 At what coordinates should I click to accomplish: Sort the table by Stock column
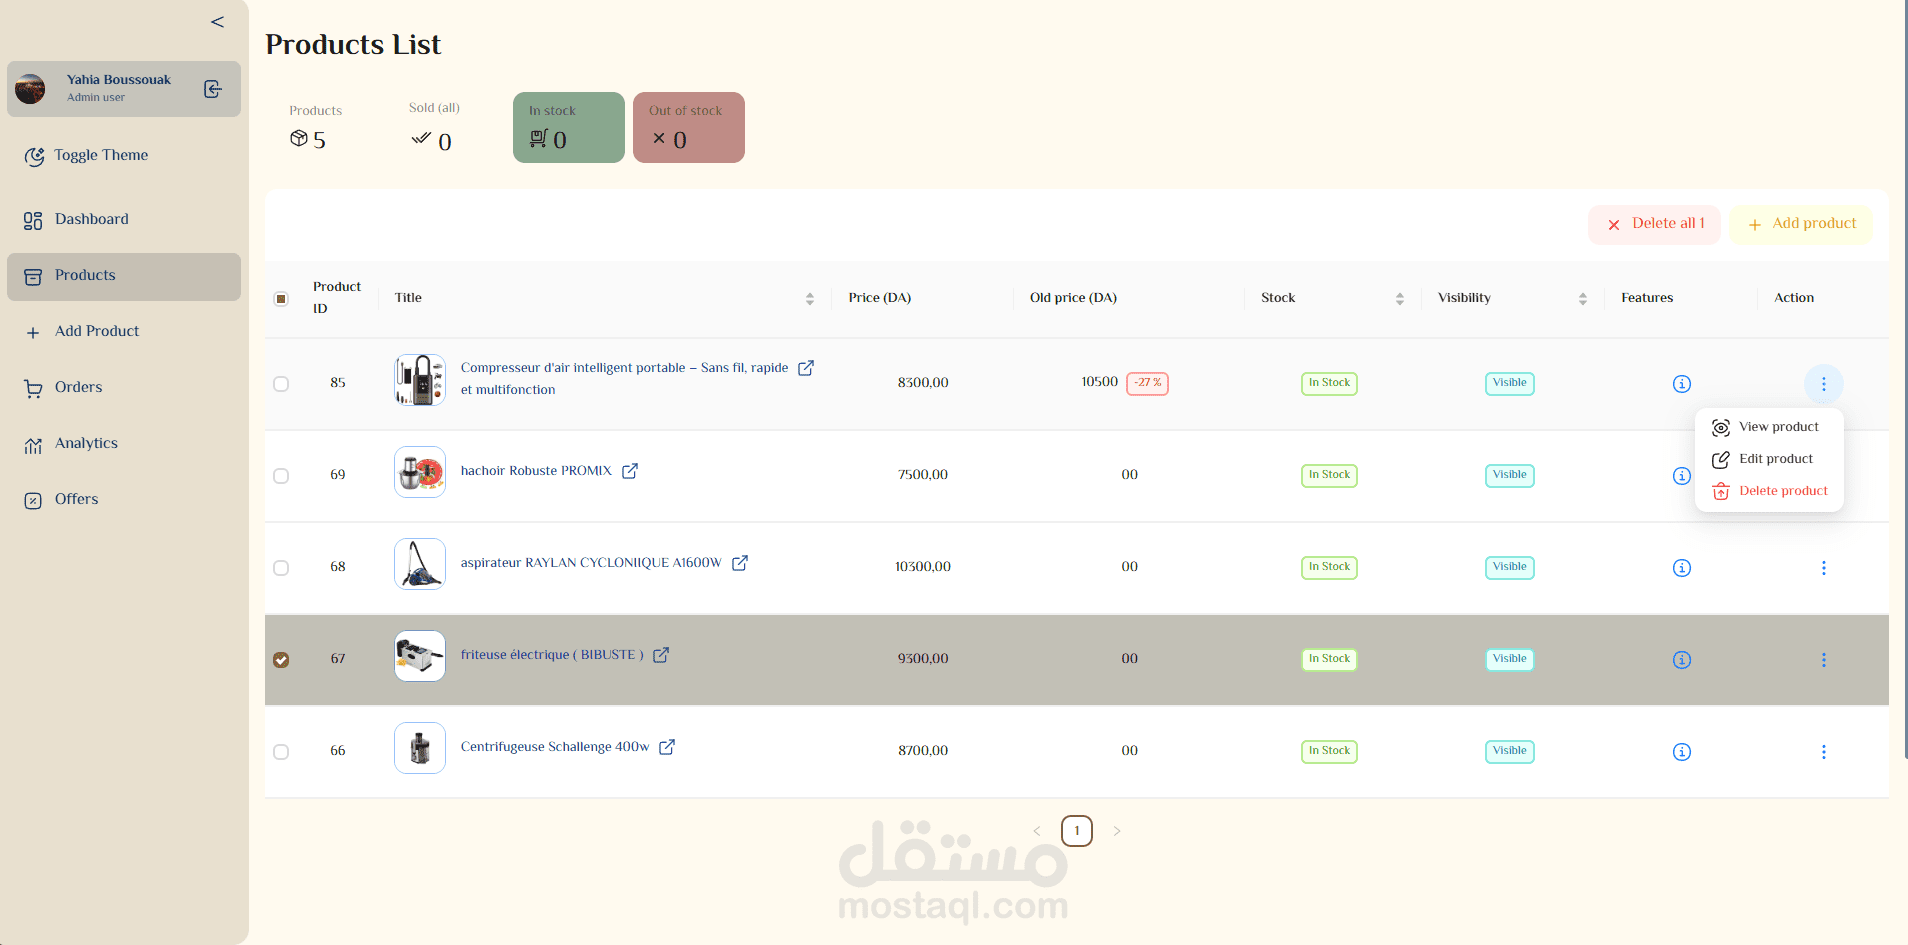(x=1400, y=298)
